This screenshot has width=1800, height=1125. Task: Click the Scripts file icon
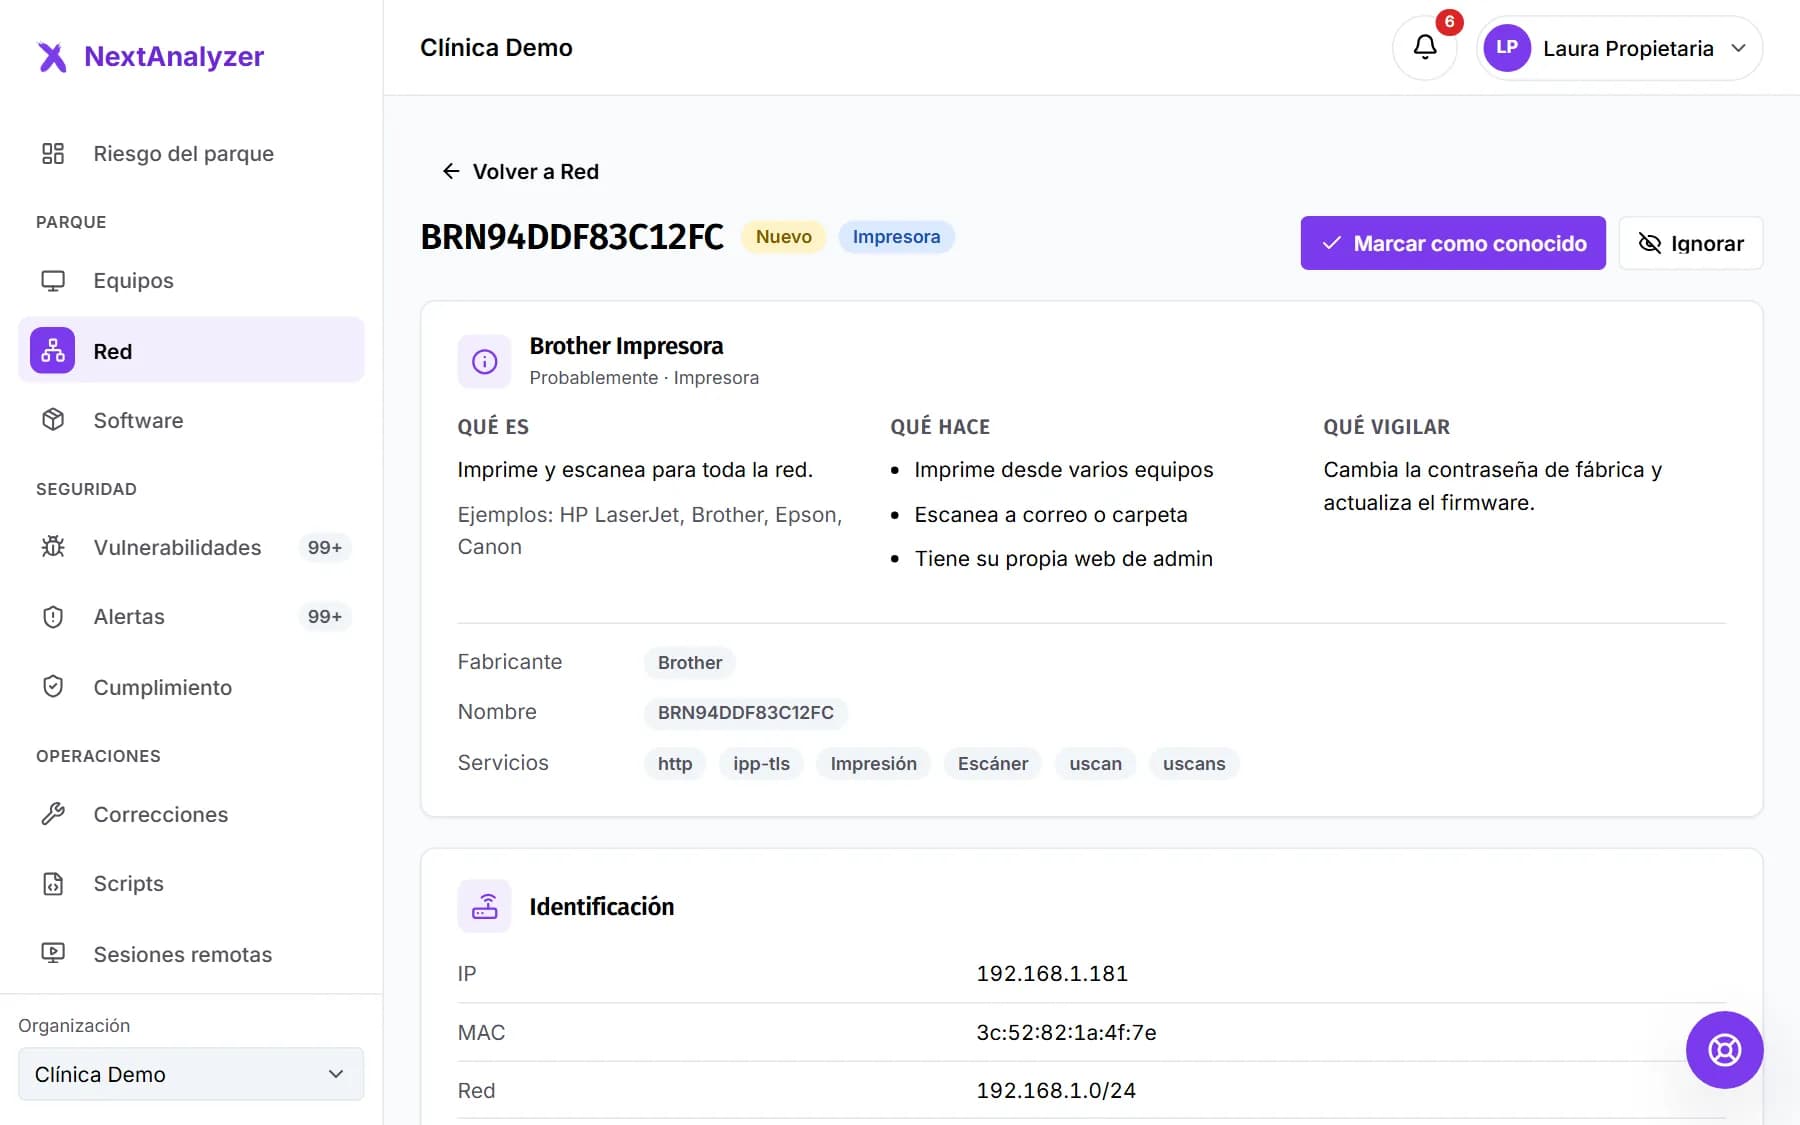53,884
